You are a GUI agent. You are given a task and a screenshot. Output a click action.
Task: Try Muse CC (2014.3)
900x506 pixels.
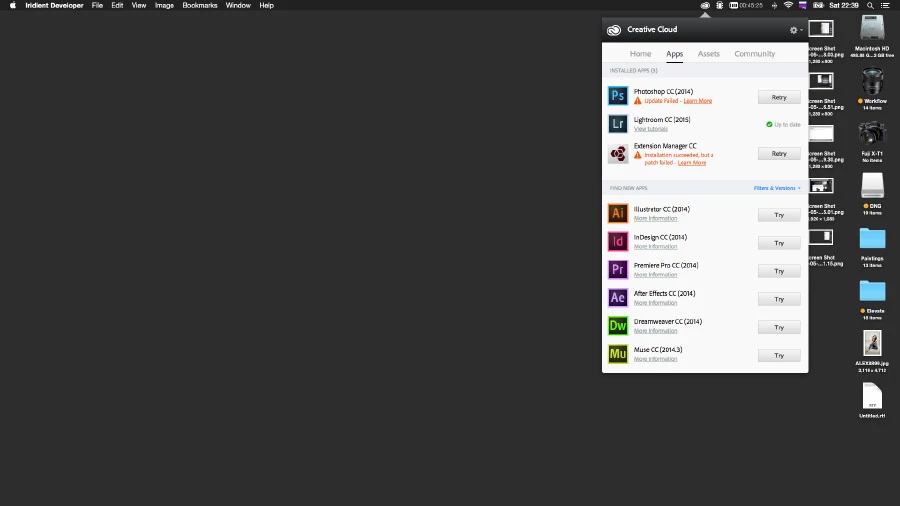779,355
